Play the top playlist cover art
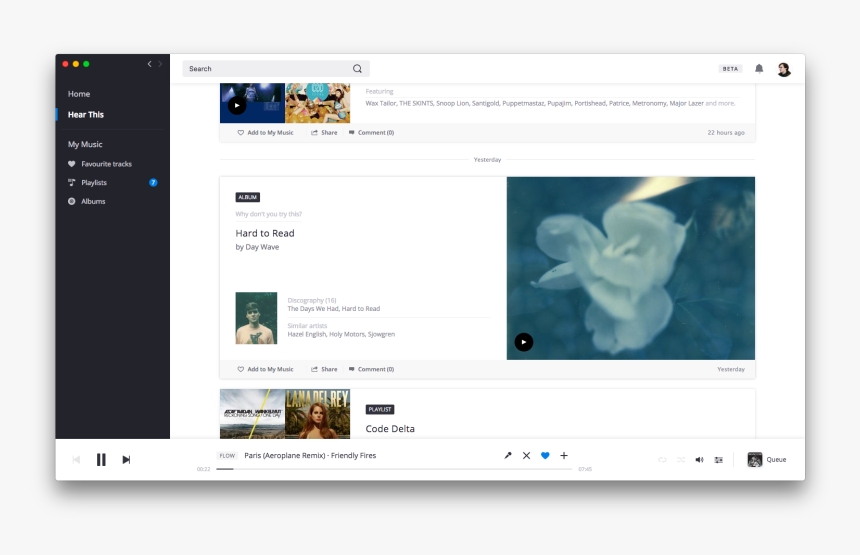This screenshot has height=555, width=860. point(237,105)
